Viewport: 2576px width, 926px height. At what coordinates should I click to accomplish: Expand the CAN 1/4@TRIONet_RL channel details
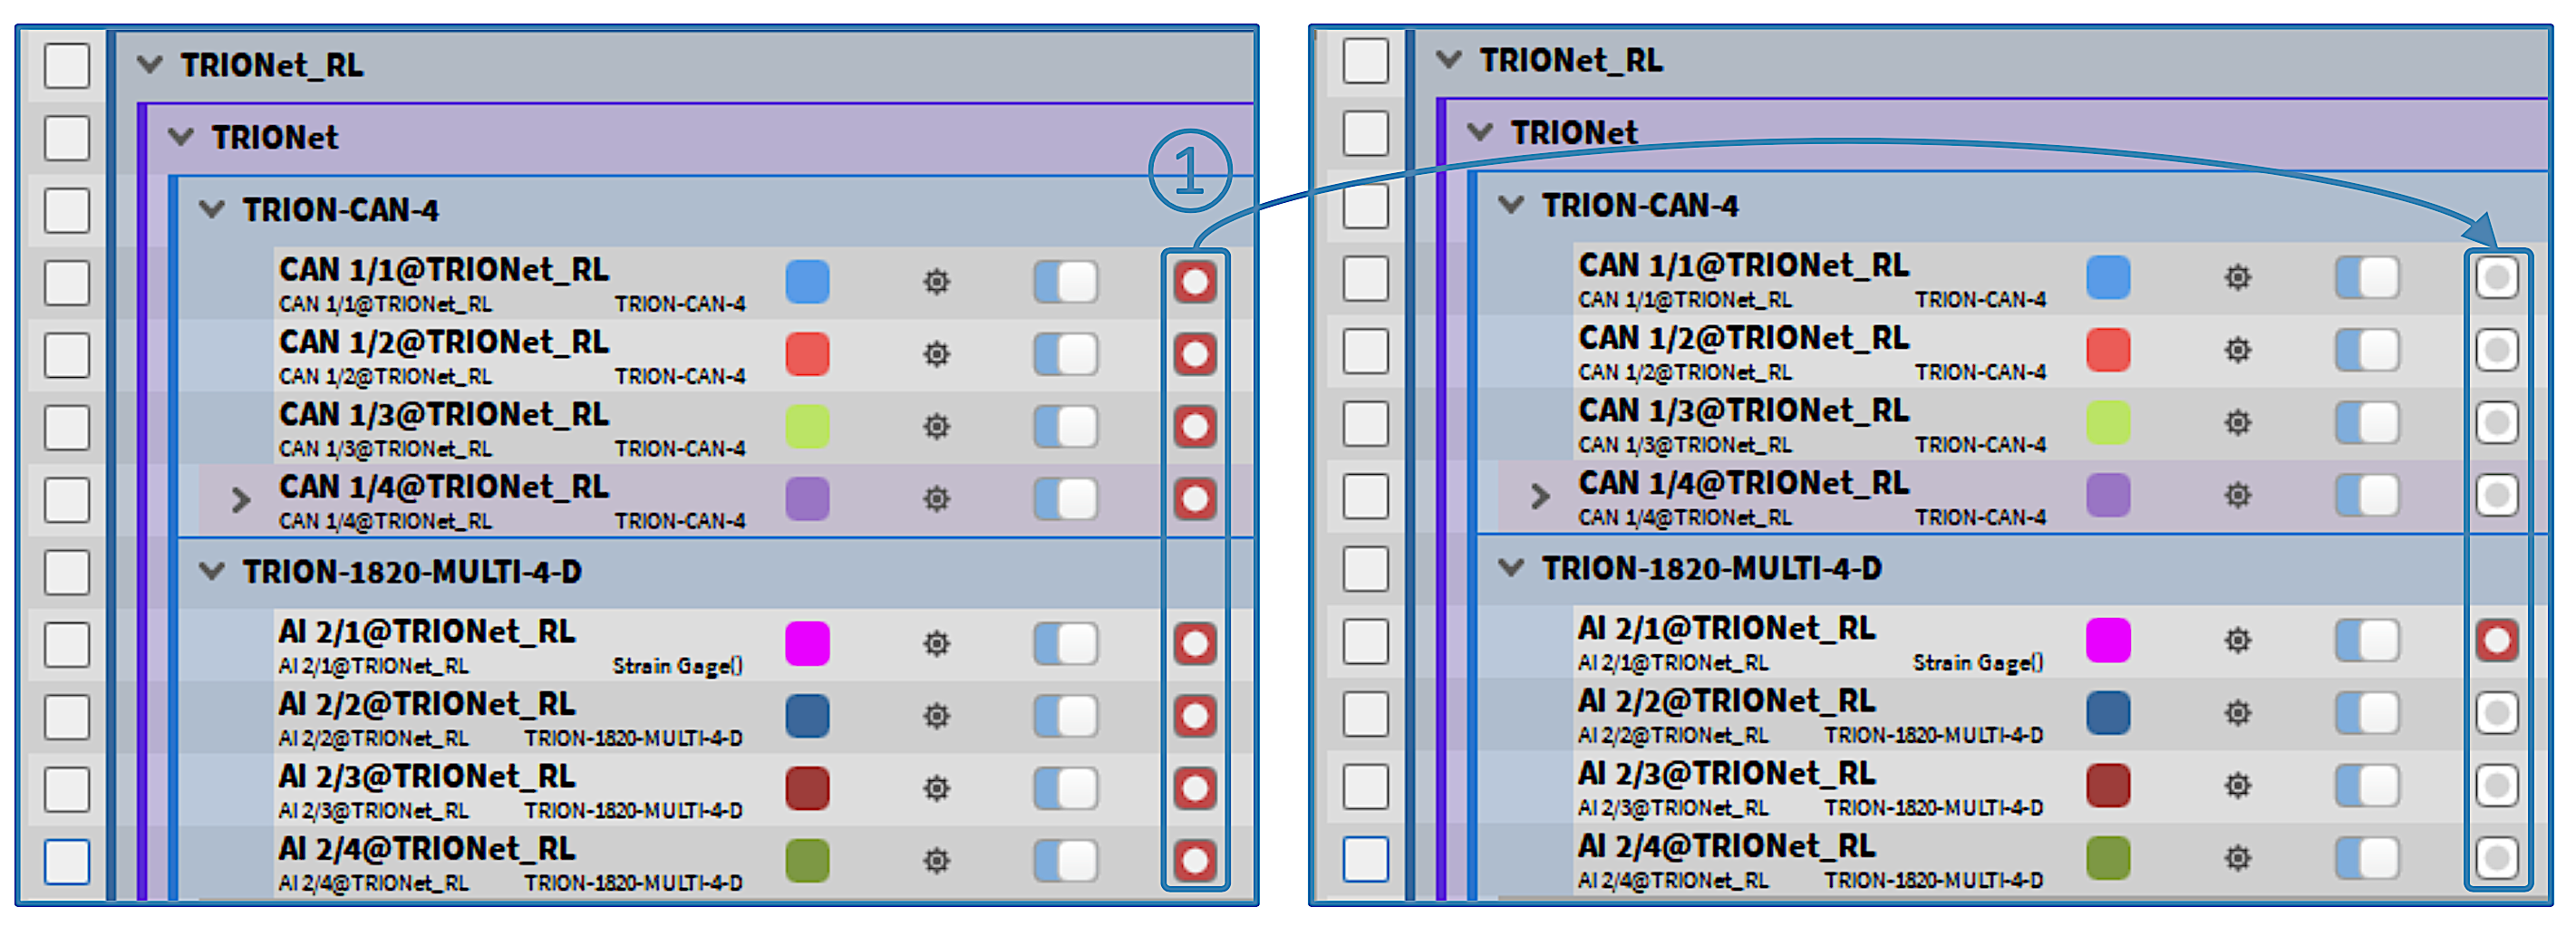point(241,499)
